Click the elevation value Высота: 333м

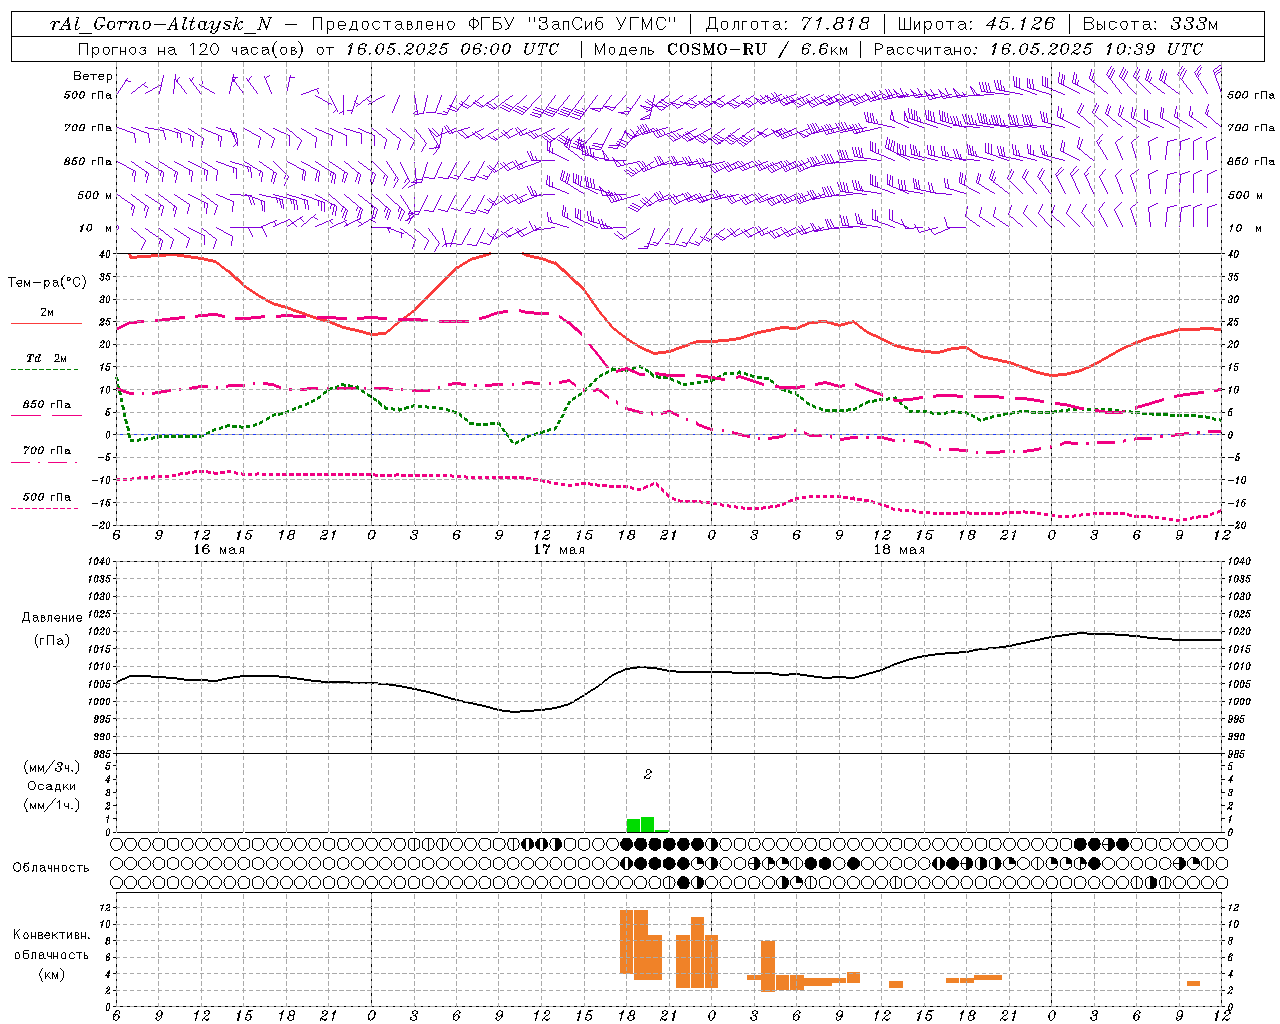point(1150,24)
